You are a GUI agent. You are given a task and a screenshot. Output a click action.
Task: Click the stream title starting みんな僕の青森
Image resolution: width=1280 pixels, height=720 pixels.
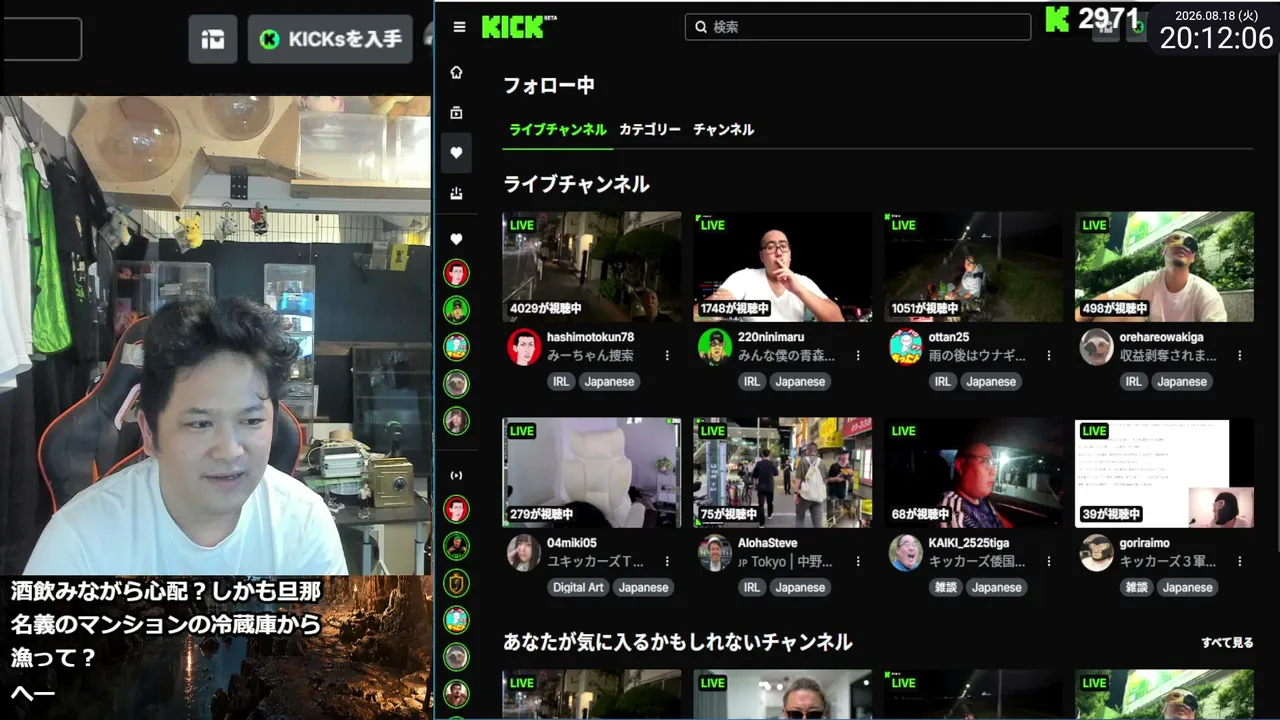click(787, 355)
